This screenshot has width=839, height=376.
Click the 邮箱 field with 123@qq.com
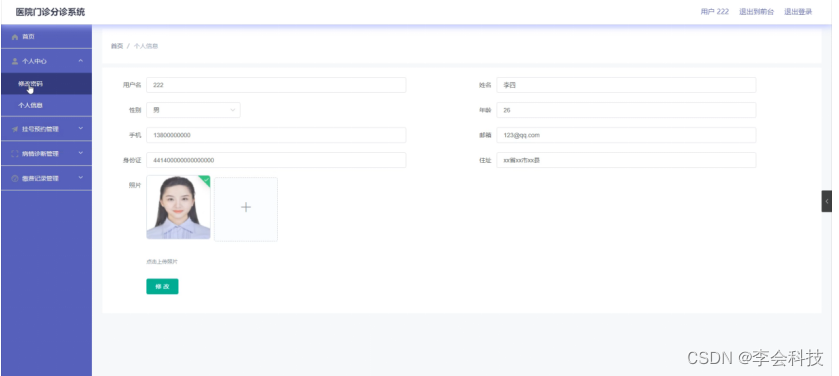[626, 135]
